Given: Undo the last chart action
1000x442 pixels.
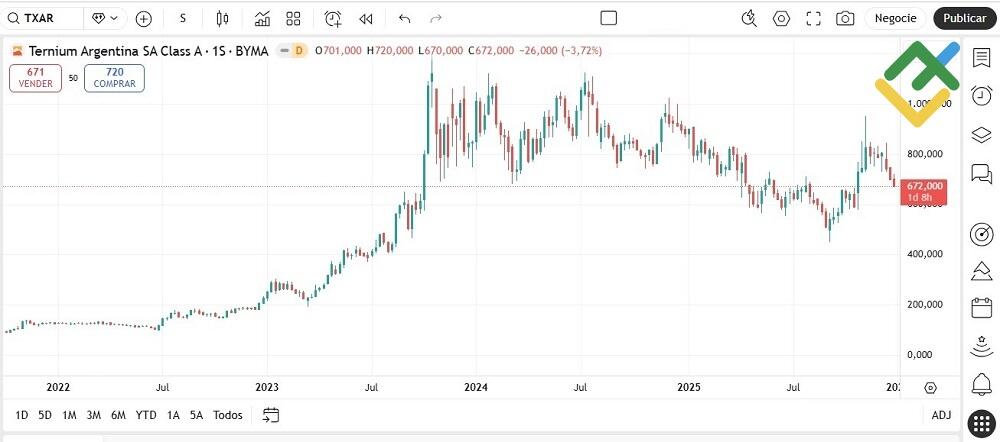Looking at the screenshot, I should point(404,18).
